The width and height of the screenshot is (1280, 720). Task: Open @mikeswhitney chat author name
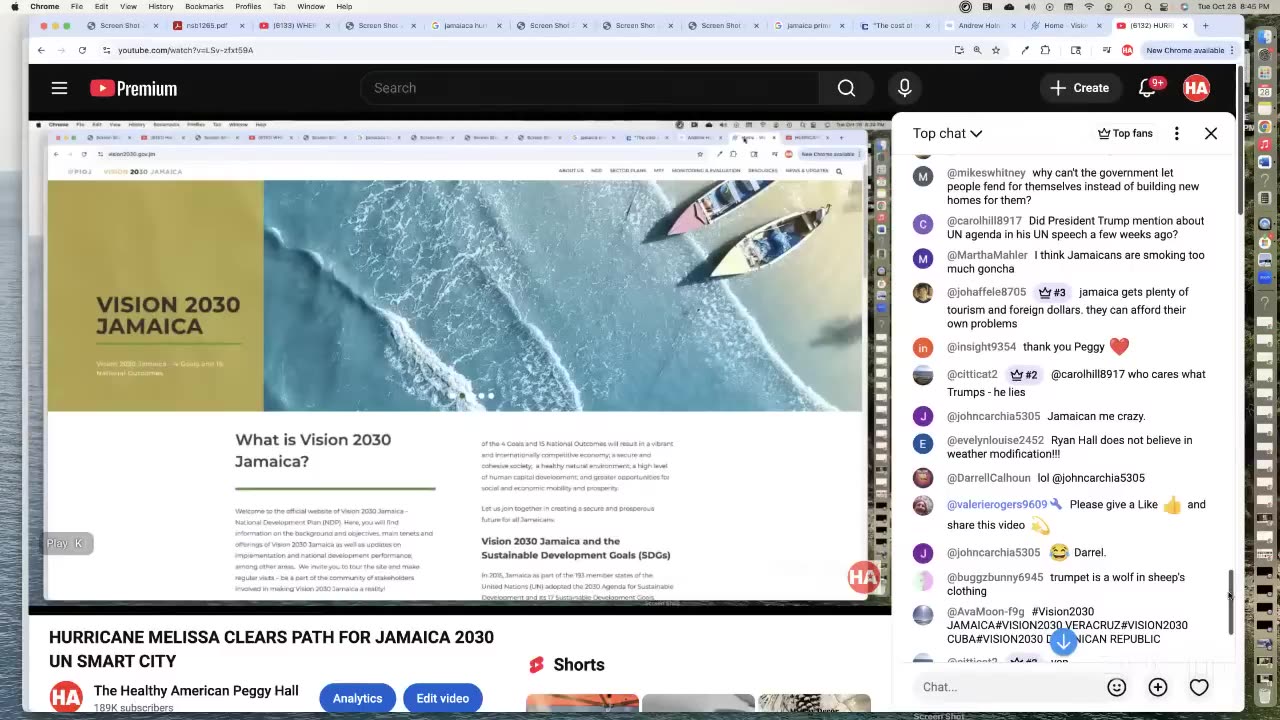click(x=986, y=173)
